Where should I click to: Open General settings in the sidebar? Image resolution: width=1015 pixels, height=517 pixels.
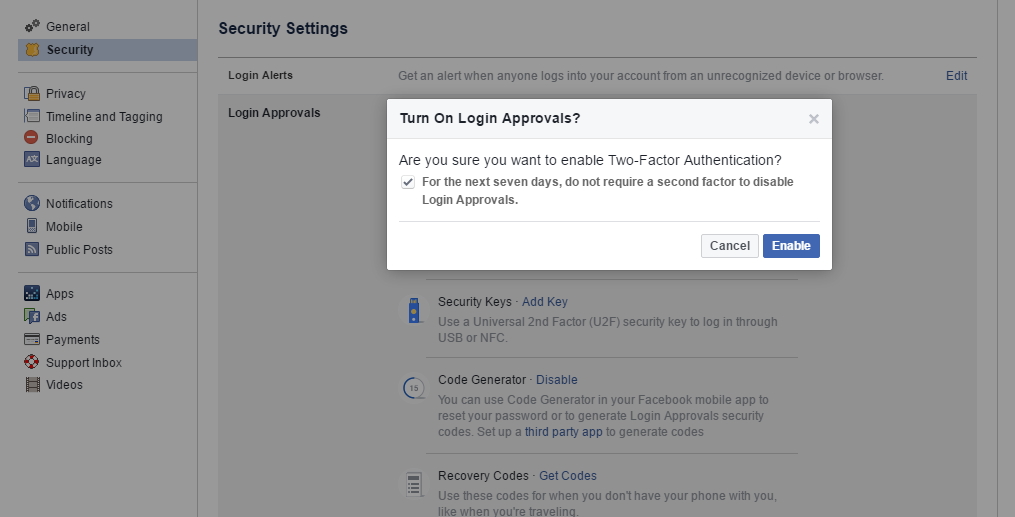[67, 27]
